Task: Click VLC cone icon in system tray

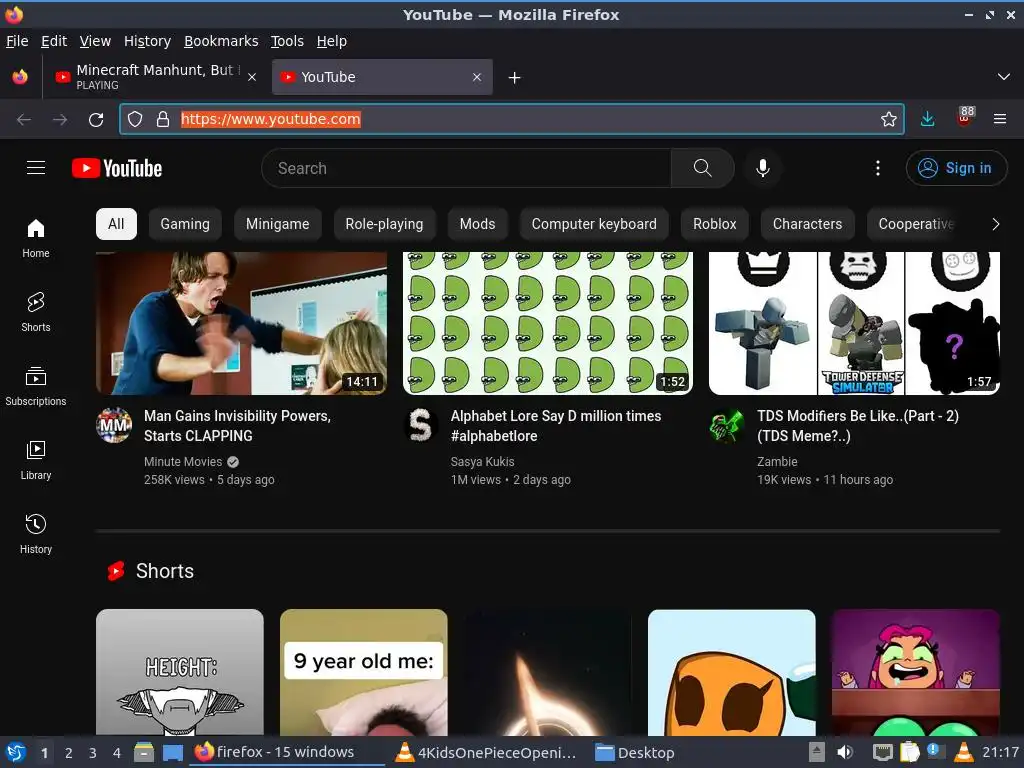Action: [x=963, y=752]
